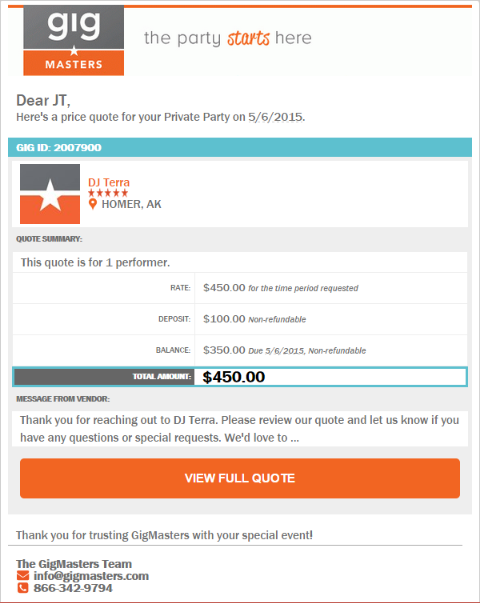Click the five-star rating under DJ Terra
Viewport: 480px width, 603px height.
click(108, 193)
